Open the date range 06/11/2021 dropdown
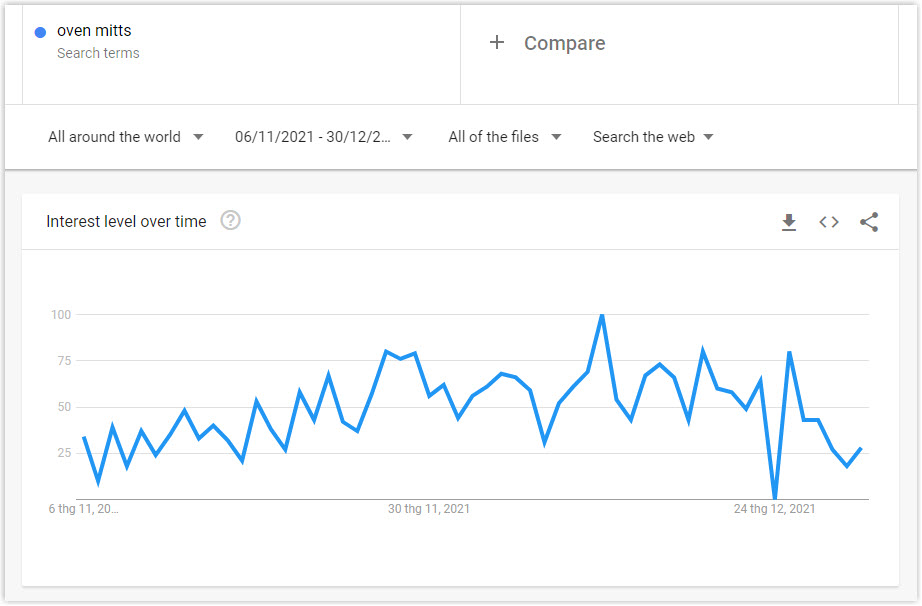This screenshot has height=606, width=922. coord(323,137)
